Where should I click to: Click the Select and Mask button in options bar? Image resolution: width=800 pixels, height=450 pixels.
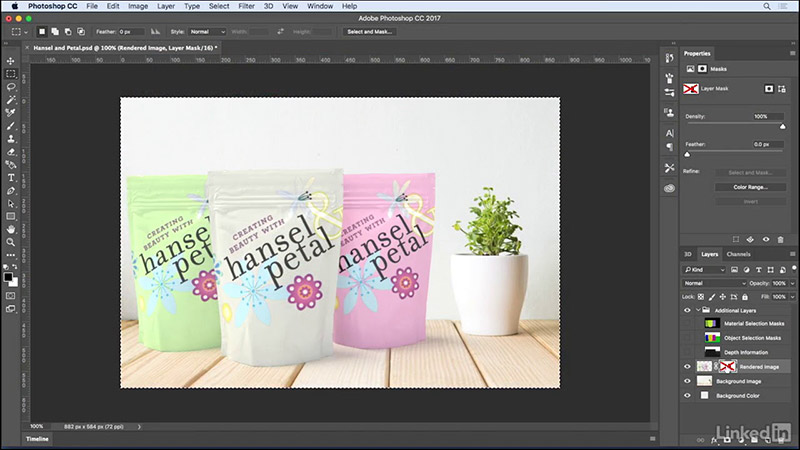coord(369,32)
